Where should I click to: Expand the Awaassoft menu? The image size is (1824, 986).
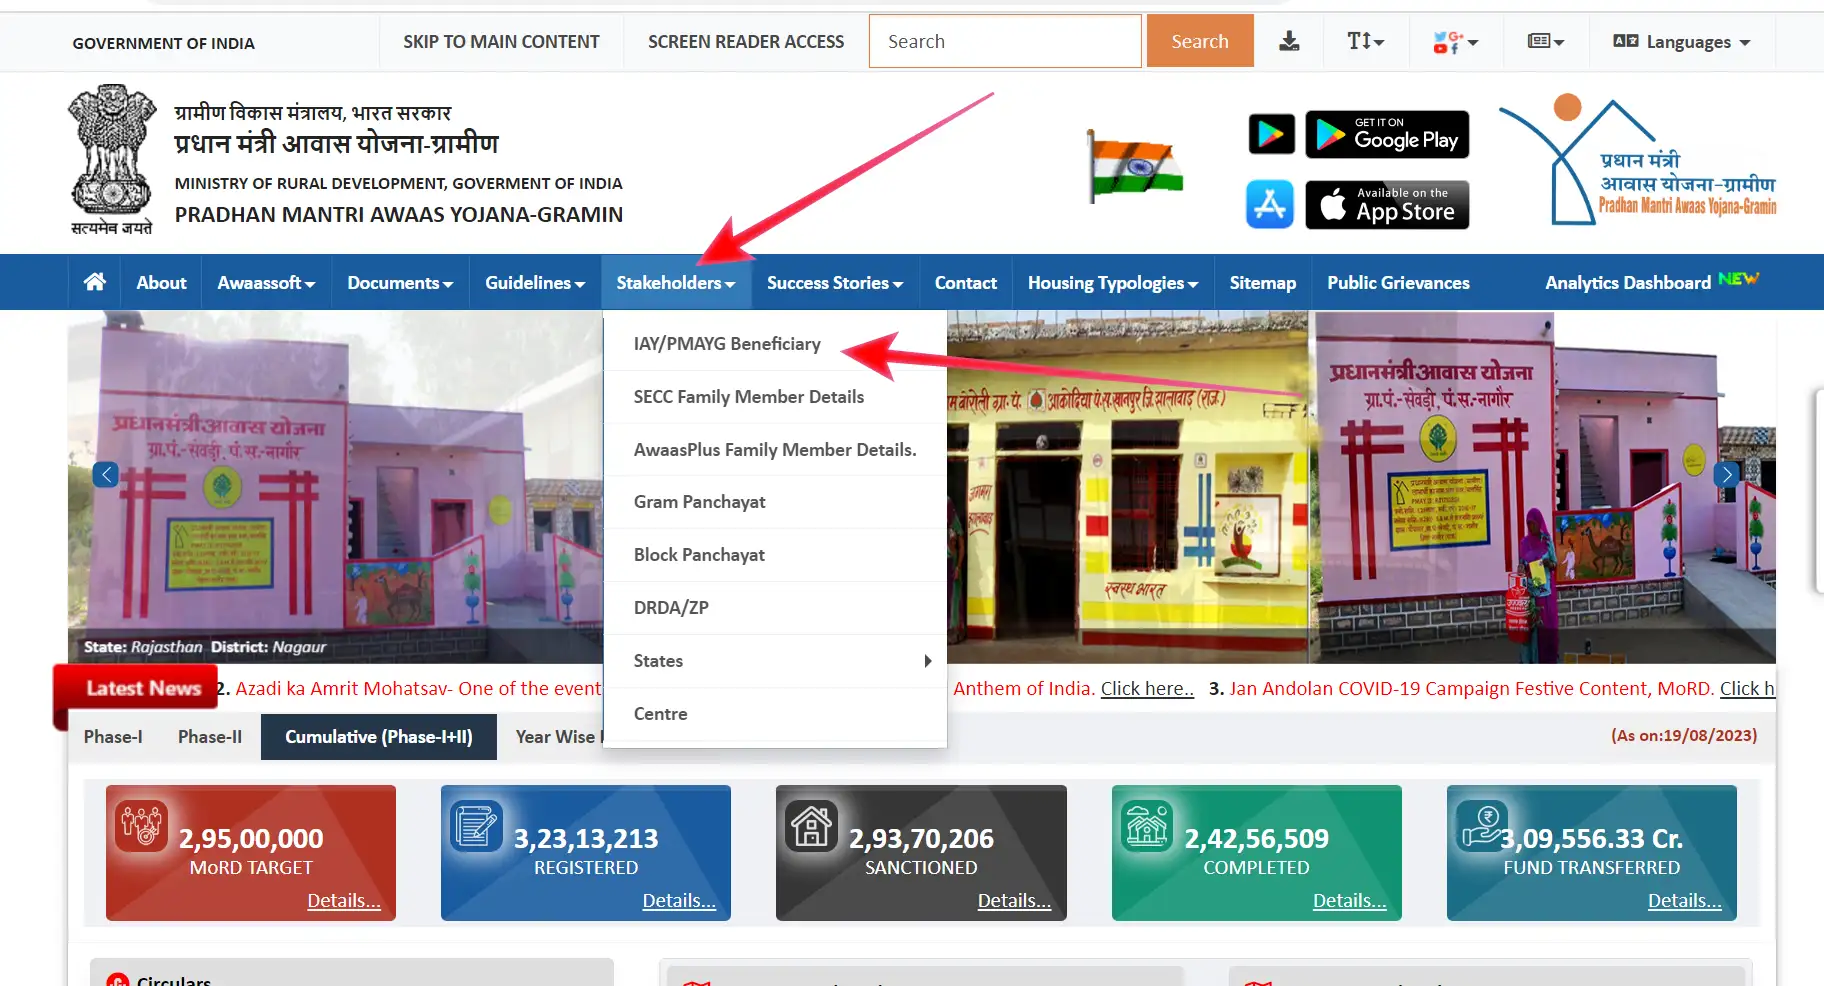click(x=266, y=282)
